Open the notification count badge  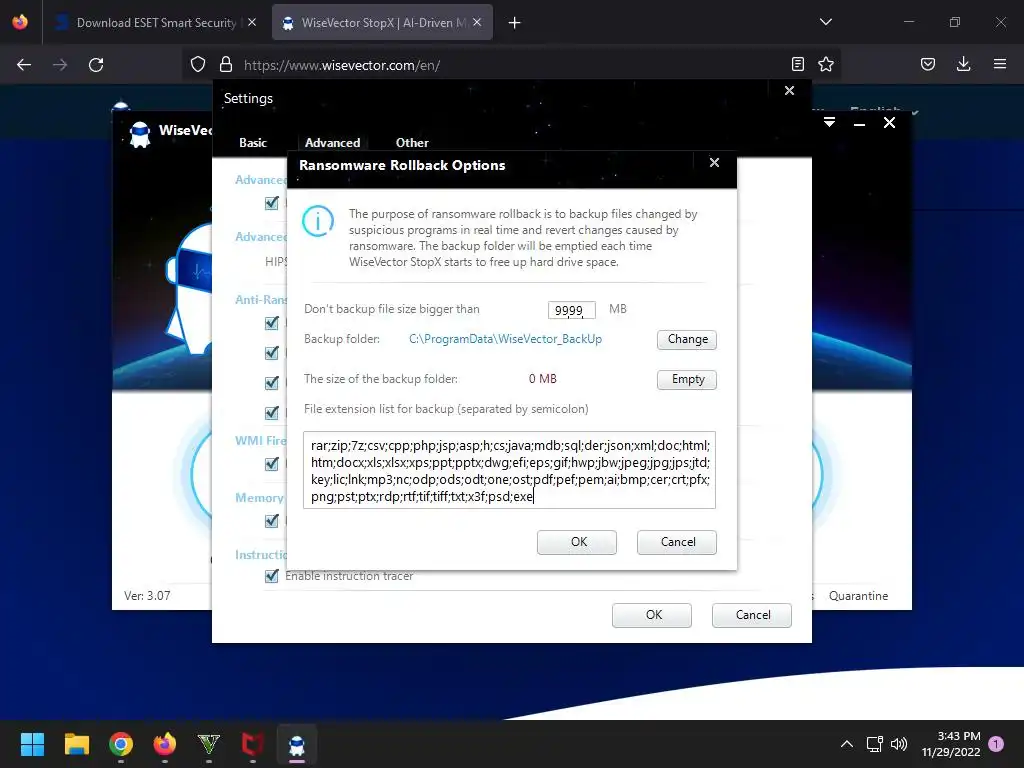[x=996, y=743]
